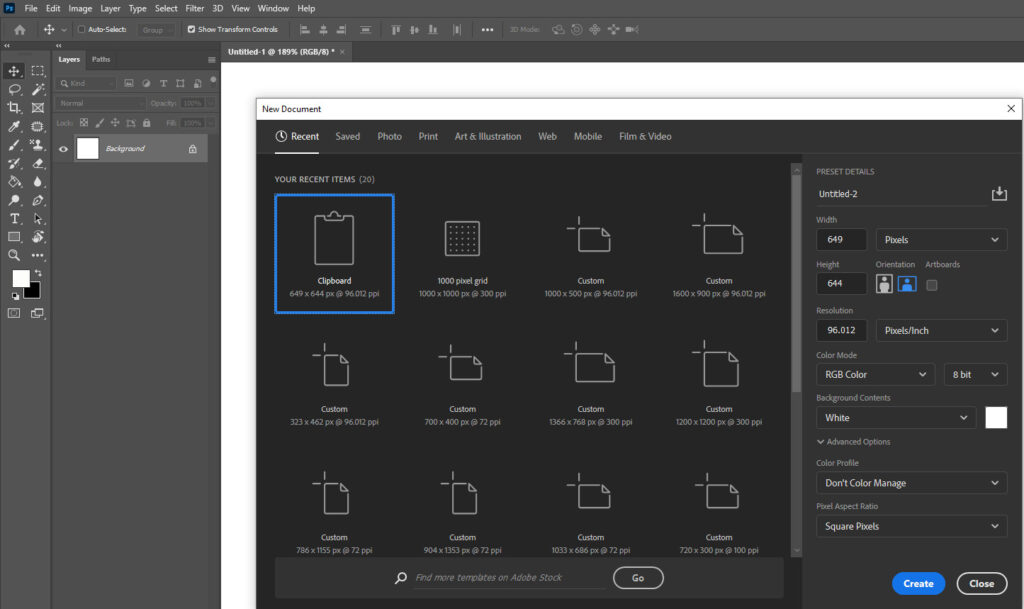Open the RGB Color mode dropdown
This screenshot has height=609, width=1024.
(x=875, y=373)
